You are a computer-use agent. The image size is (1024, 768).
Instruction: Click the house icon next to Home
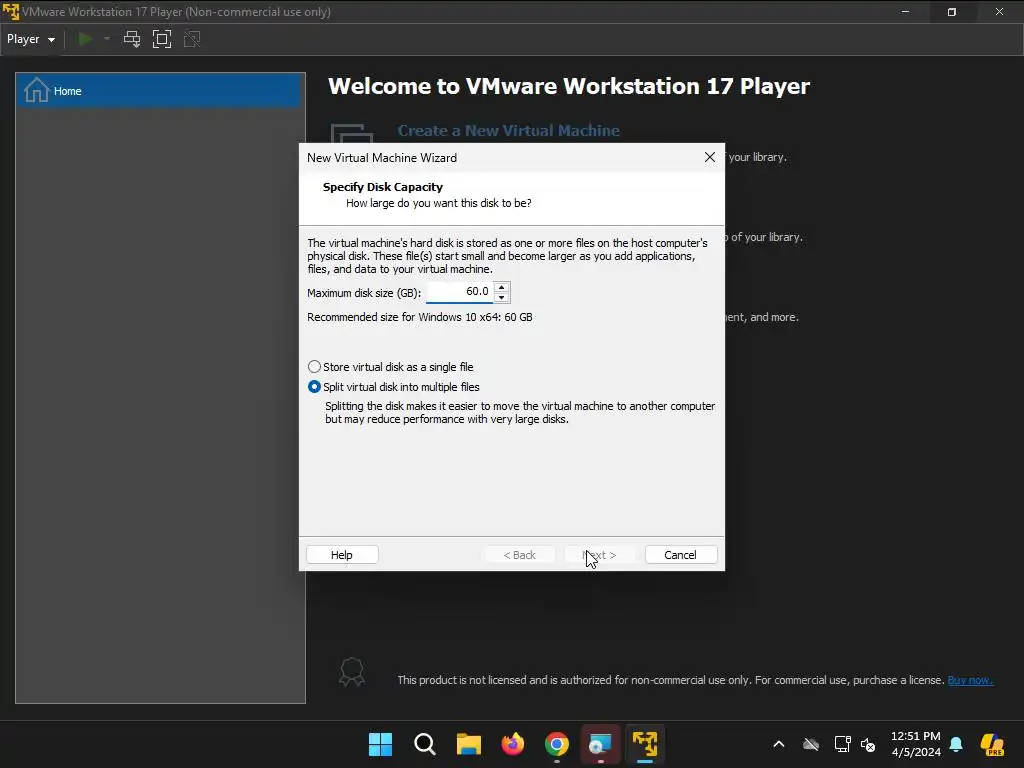coord(37,90)
